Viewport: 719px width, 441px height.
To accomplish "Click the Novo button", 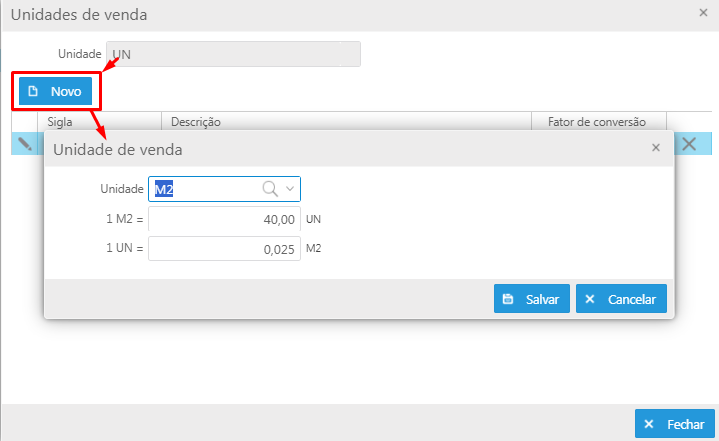I will point(55,91).
